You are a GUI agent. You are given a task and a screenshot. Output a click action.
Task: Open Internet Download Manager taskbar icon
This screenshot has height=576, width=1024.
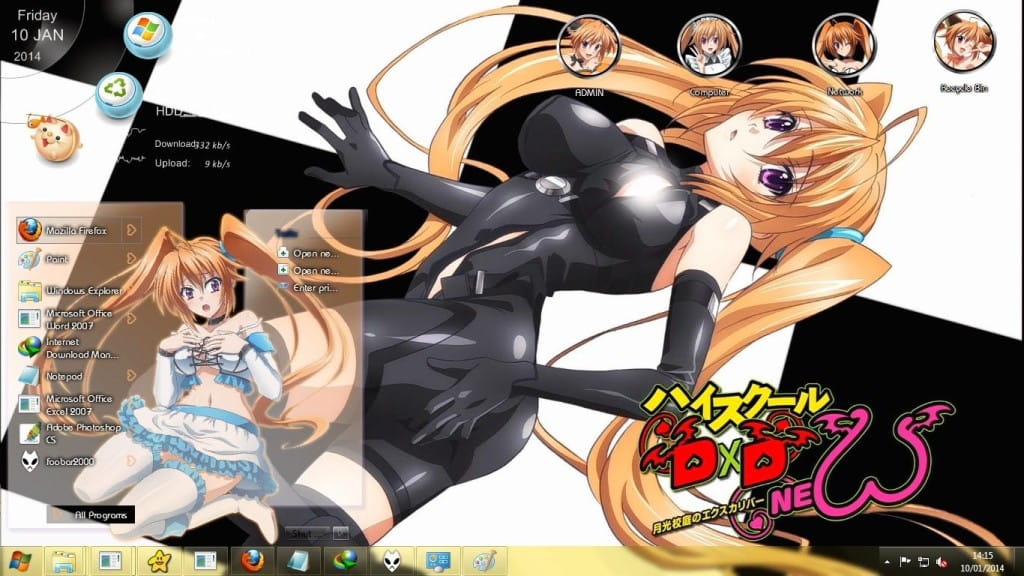pos(345,561)
